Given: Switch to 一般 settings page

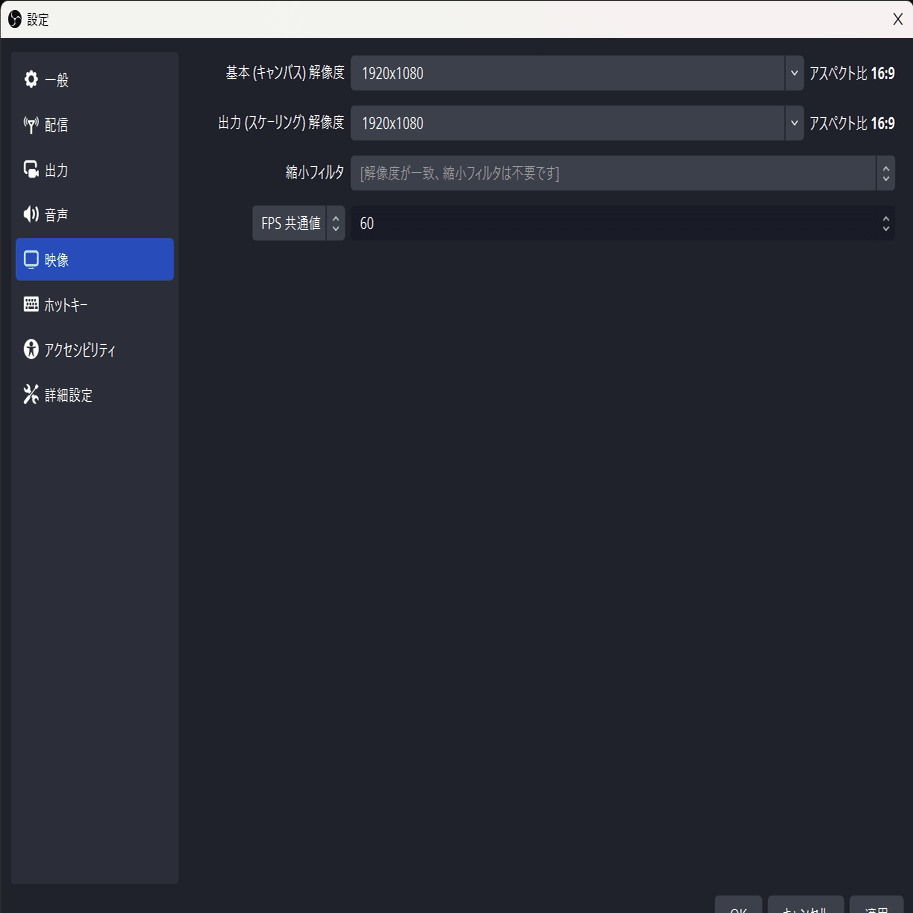Looking at the screenshot, I should 95,79.
